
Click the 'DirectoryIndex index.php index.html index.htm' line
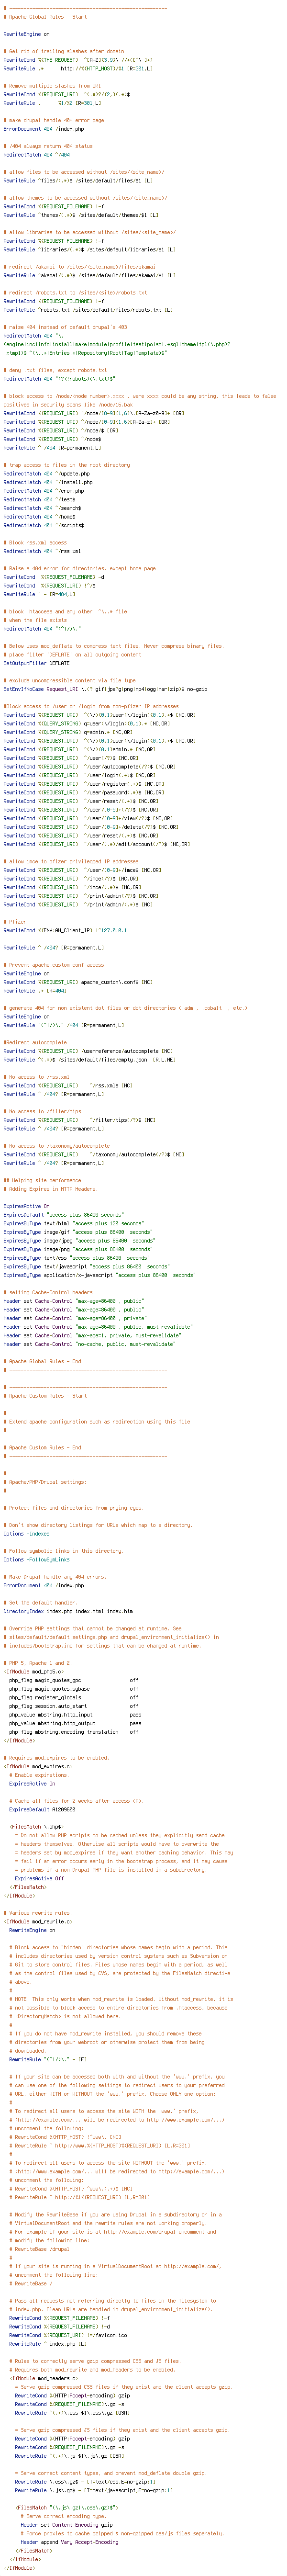tap(68, 1611)
